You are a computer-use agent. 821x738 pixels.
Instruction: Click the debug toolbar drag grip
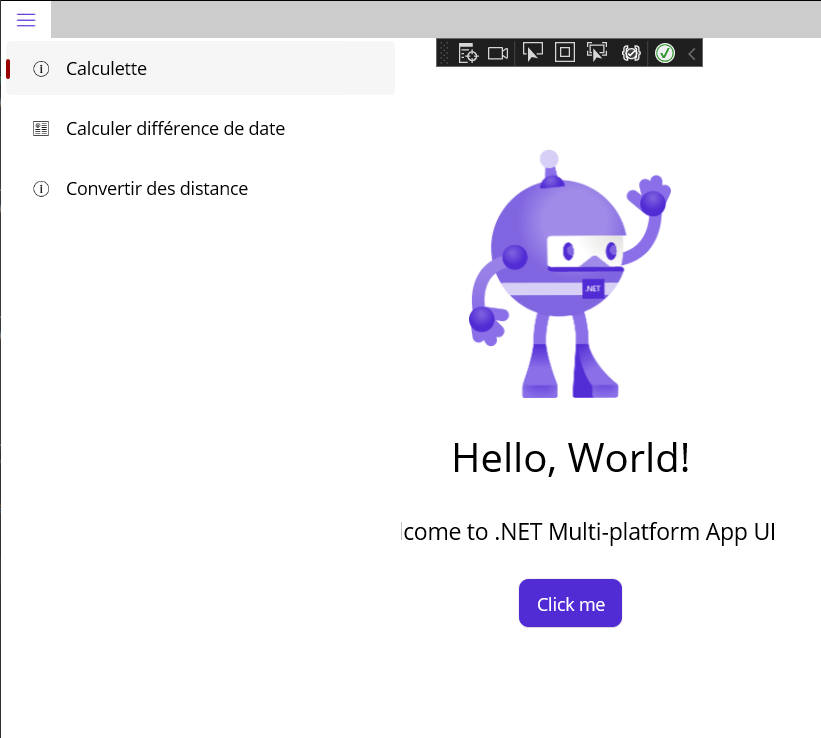(443, 53)
